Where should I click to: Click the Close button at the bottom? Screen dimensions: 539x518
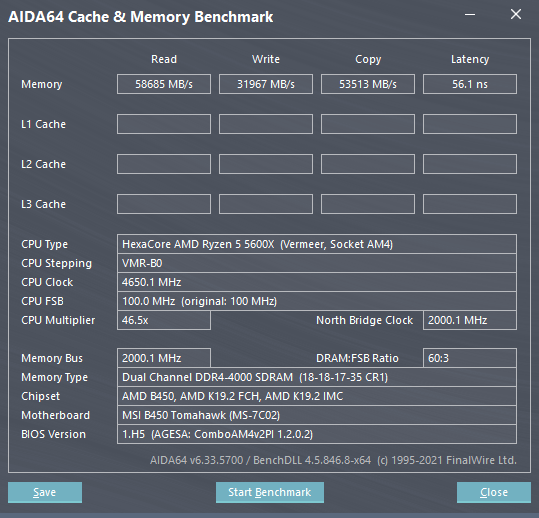(494, 492)
